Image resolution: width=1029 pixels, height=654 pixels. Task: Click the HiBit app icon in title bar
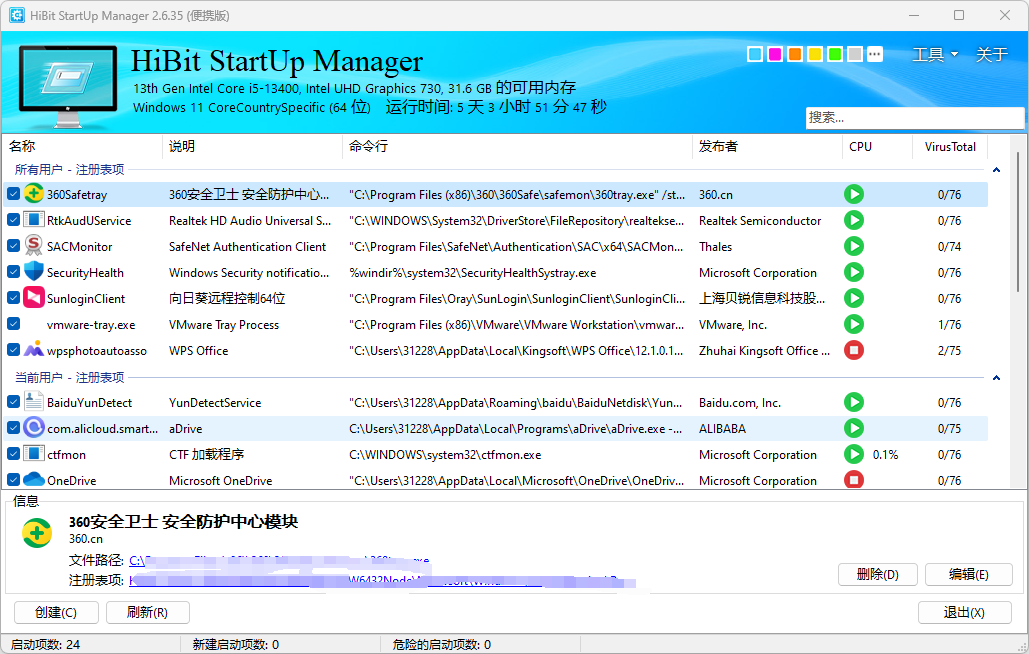tap(17, 15)
